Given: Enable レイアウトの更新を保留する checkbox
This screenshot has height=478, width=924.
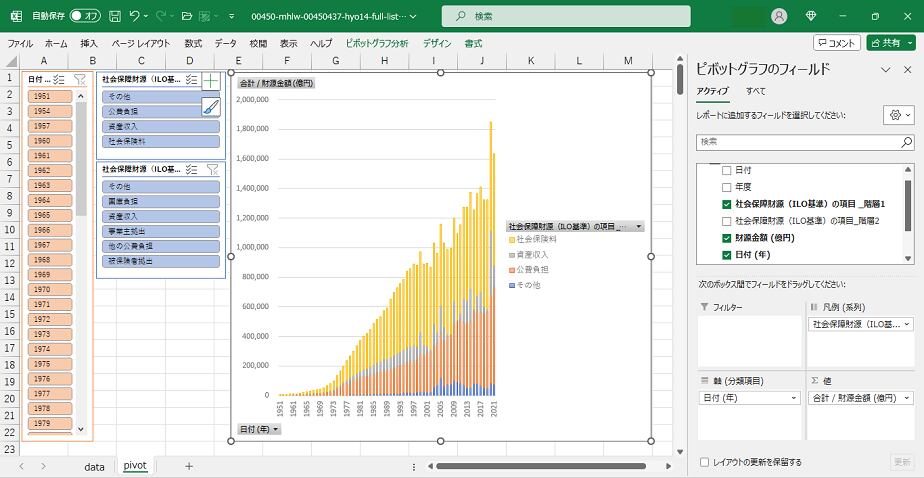Looking at the screenshot, I should pyautogui.click(x=706, y=462).
